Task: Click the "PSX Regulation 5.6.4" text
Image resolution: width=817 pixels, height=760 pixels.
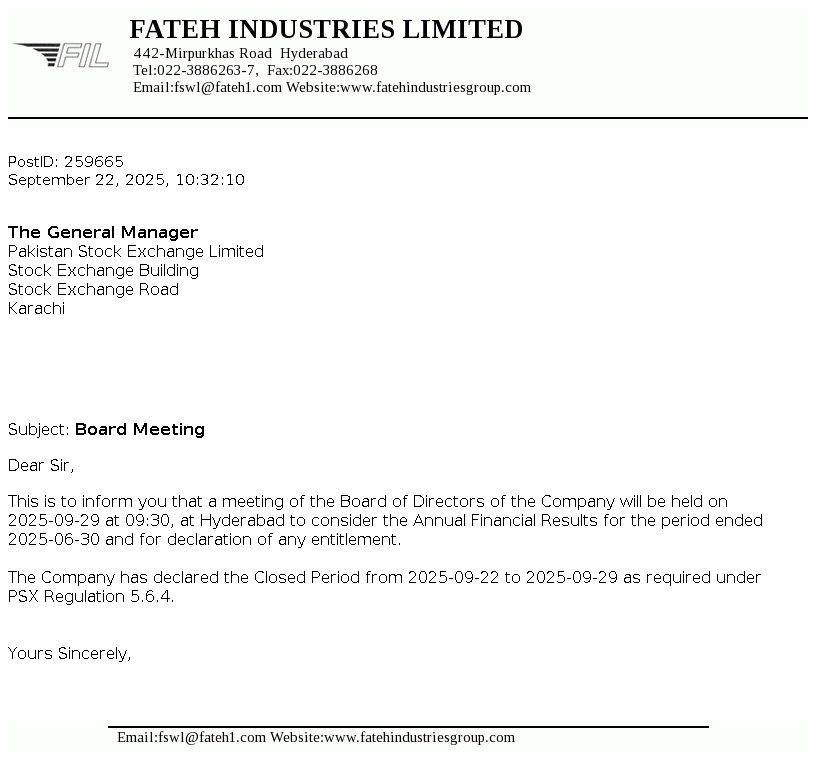Action: [x=89, y=597]
